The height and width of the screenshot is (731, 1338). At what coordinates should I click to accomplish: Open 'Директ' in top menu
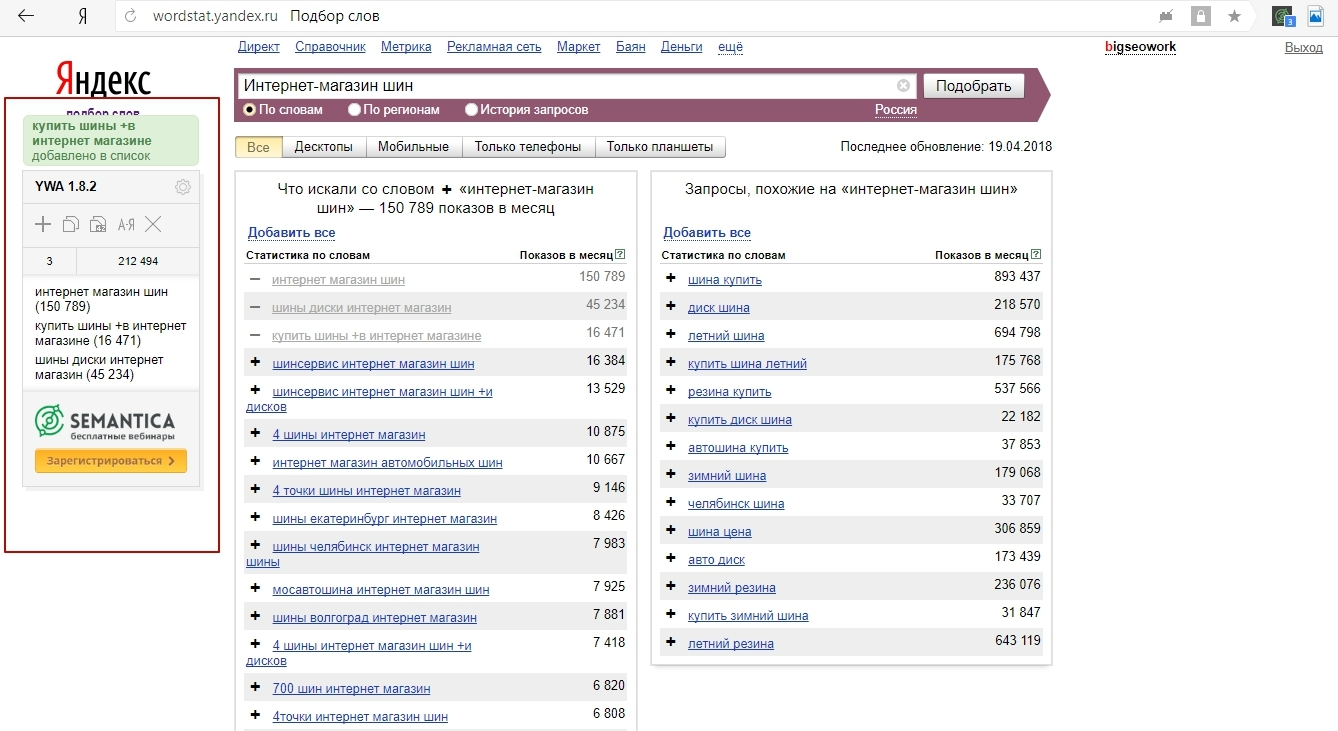click(x=259, y=47)
